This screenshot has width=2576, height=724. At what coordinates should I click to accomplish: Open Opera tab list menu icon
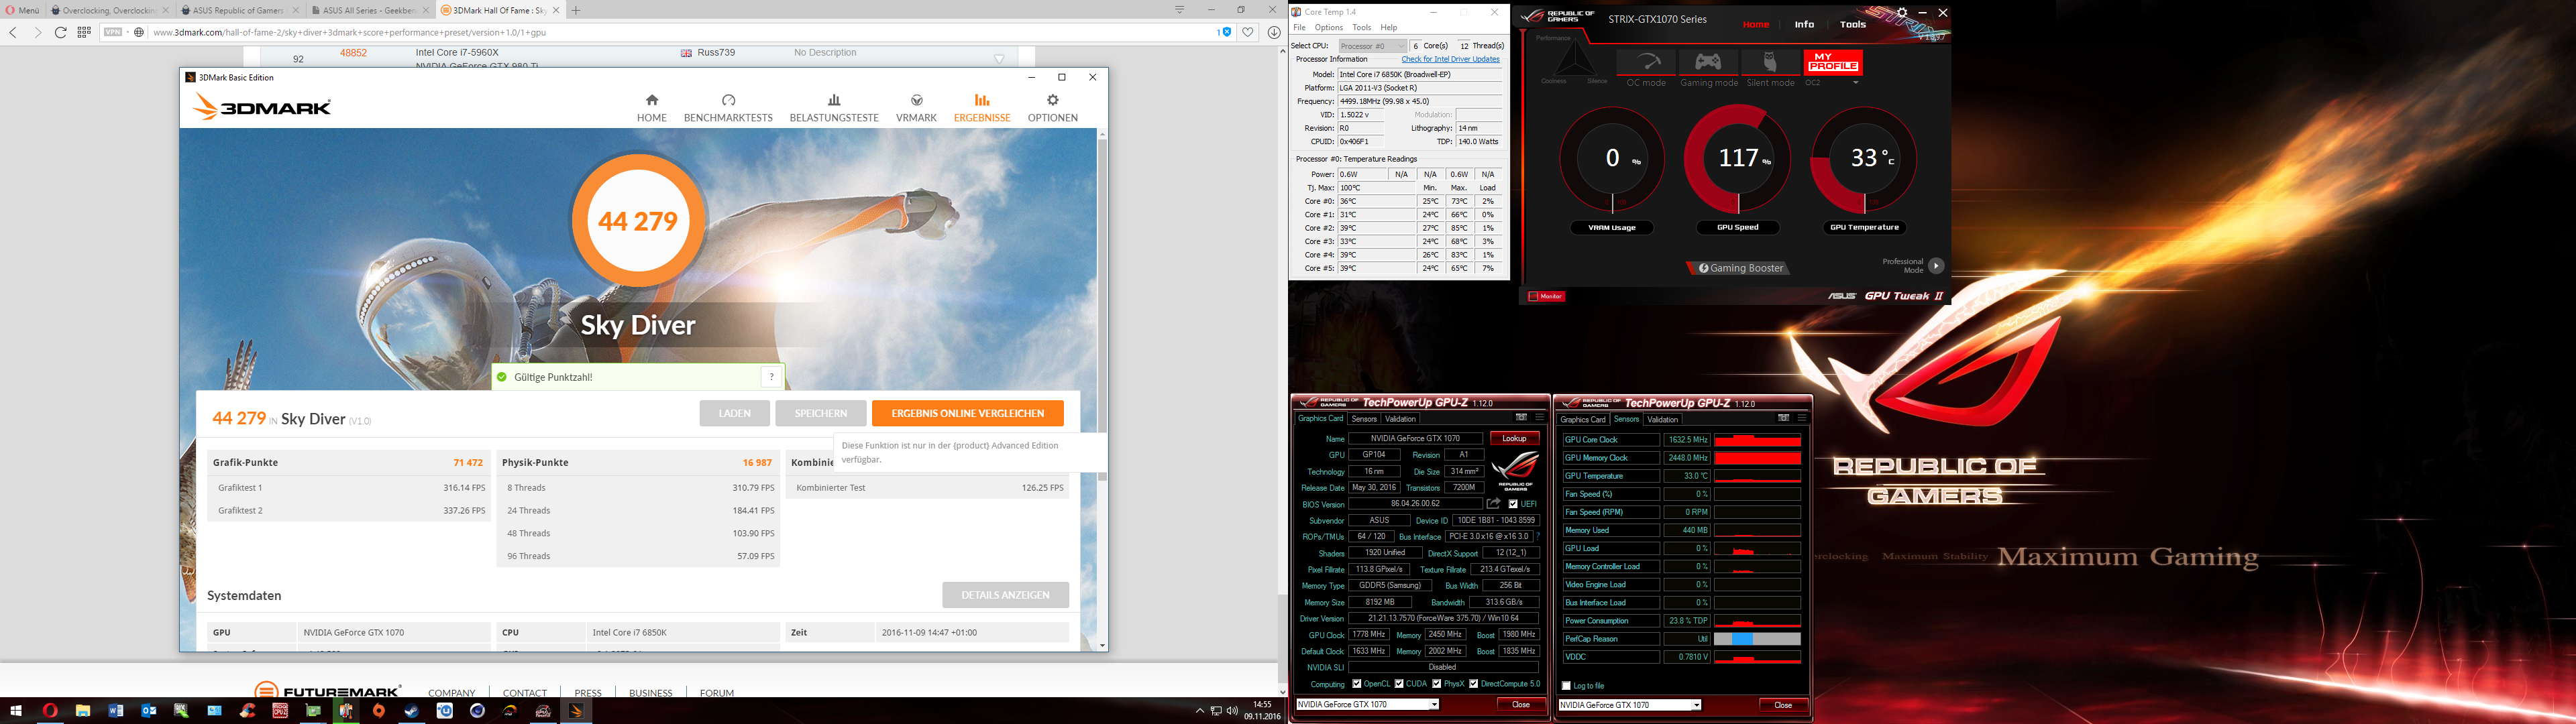pos(1180,10)
